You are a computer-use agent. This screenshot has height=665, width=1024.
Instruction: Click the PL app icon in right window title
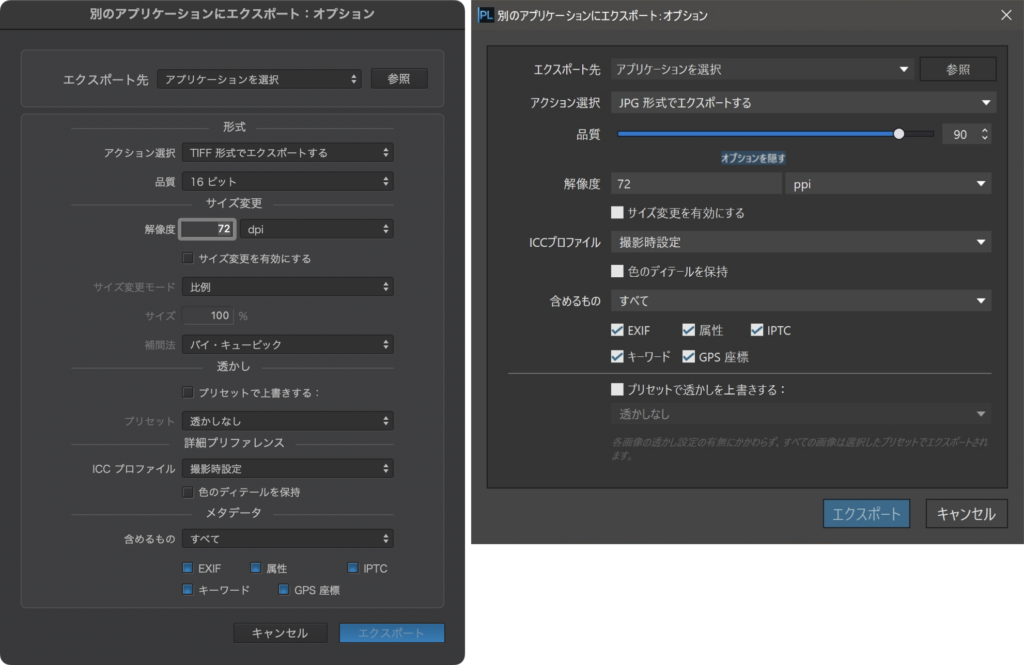pos(485,15)
